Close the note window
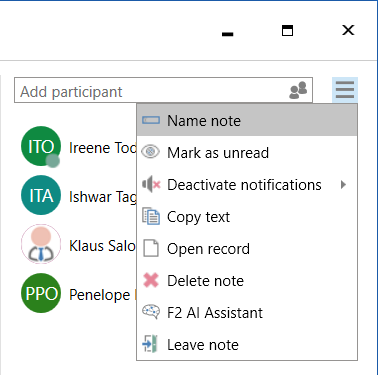 pos(348,30)
